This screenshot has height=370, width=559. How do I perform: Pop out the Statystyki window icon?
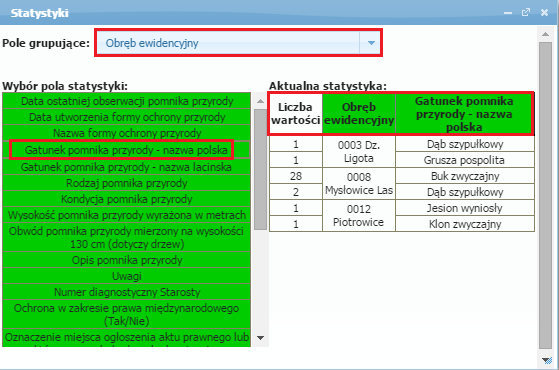point(526,12)
